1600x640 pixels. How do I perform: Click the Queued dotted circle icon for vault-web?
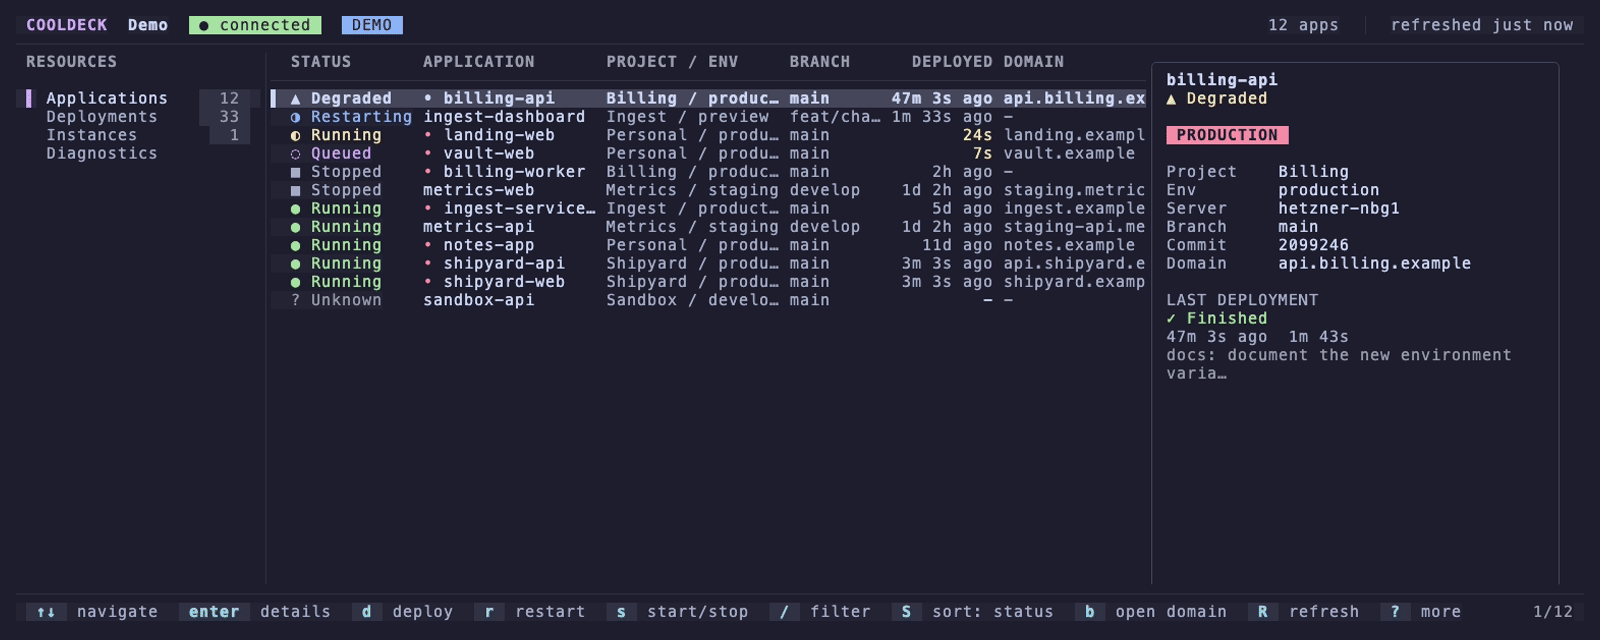click(295, 154)
